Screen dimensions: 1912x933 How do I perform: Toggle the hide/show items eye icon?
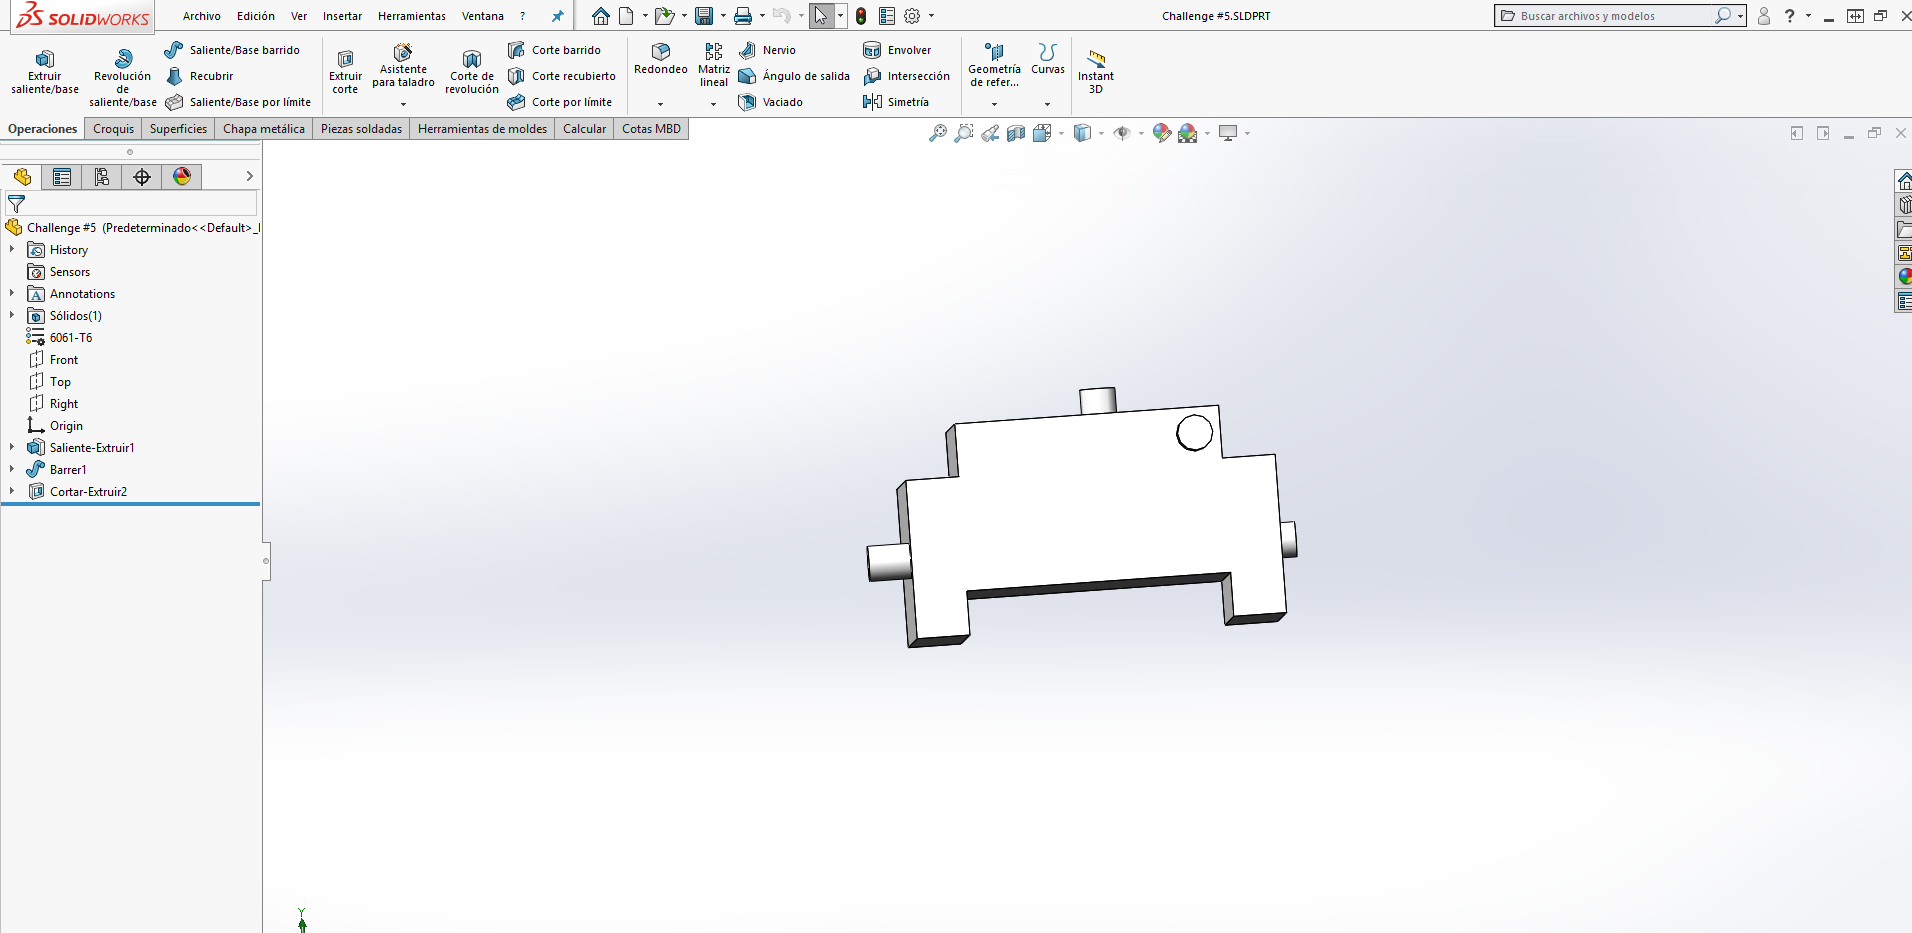pyautogui.click(x=1122, y=133)
